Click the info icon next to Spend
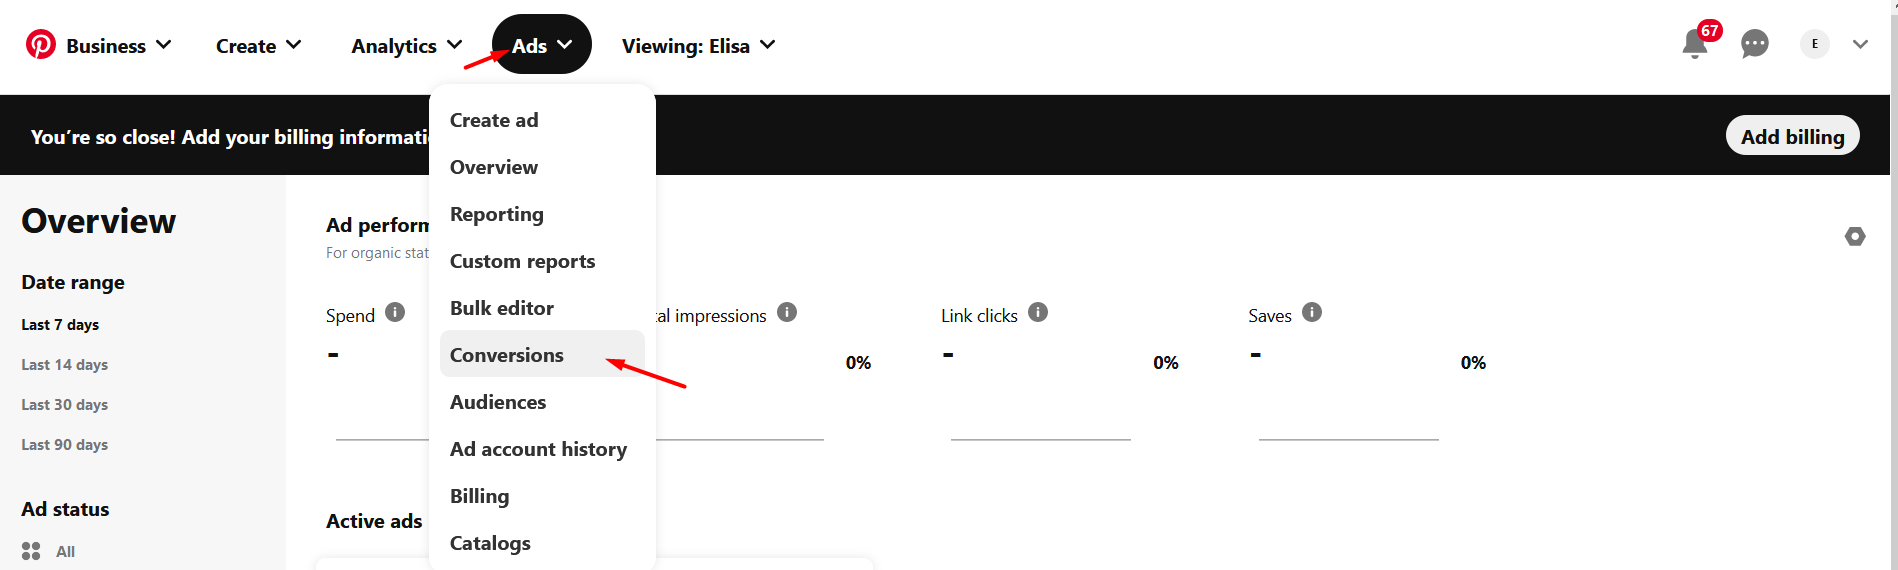 (395, 312)
